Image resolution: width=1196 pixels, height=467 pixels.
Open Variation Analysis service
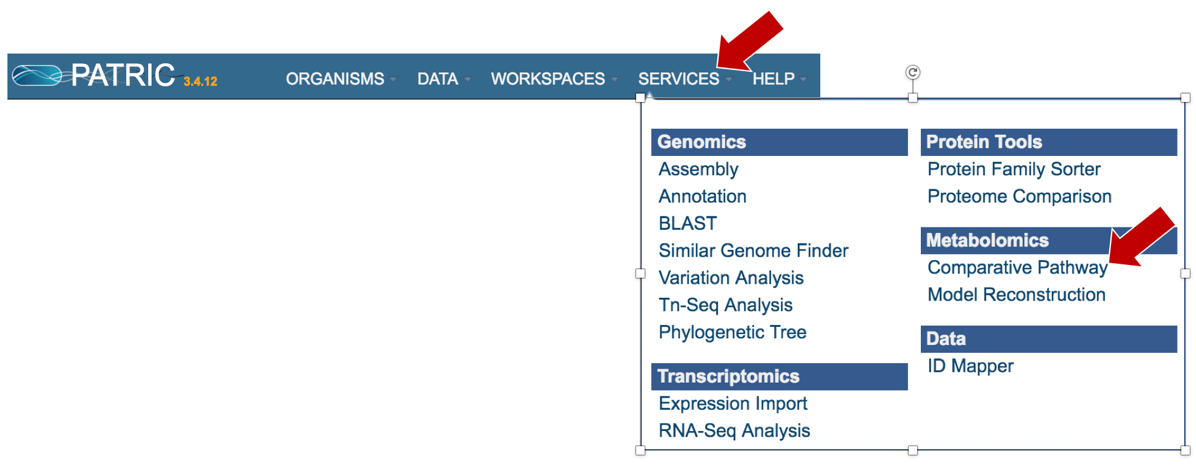click(x=731, y=278)
